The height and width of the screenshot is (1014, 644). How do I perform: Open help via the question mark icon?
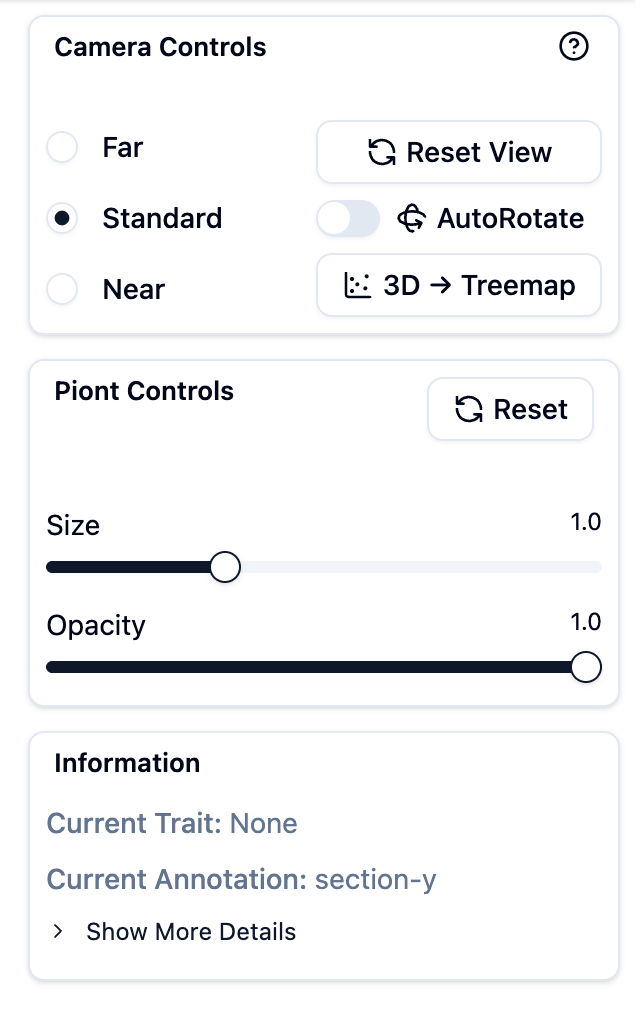573,47
